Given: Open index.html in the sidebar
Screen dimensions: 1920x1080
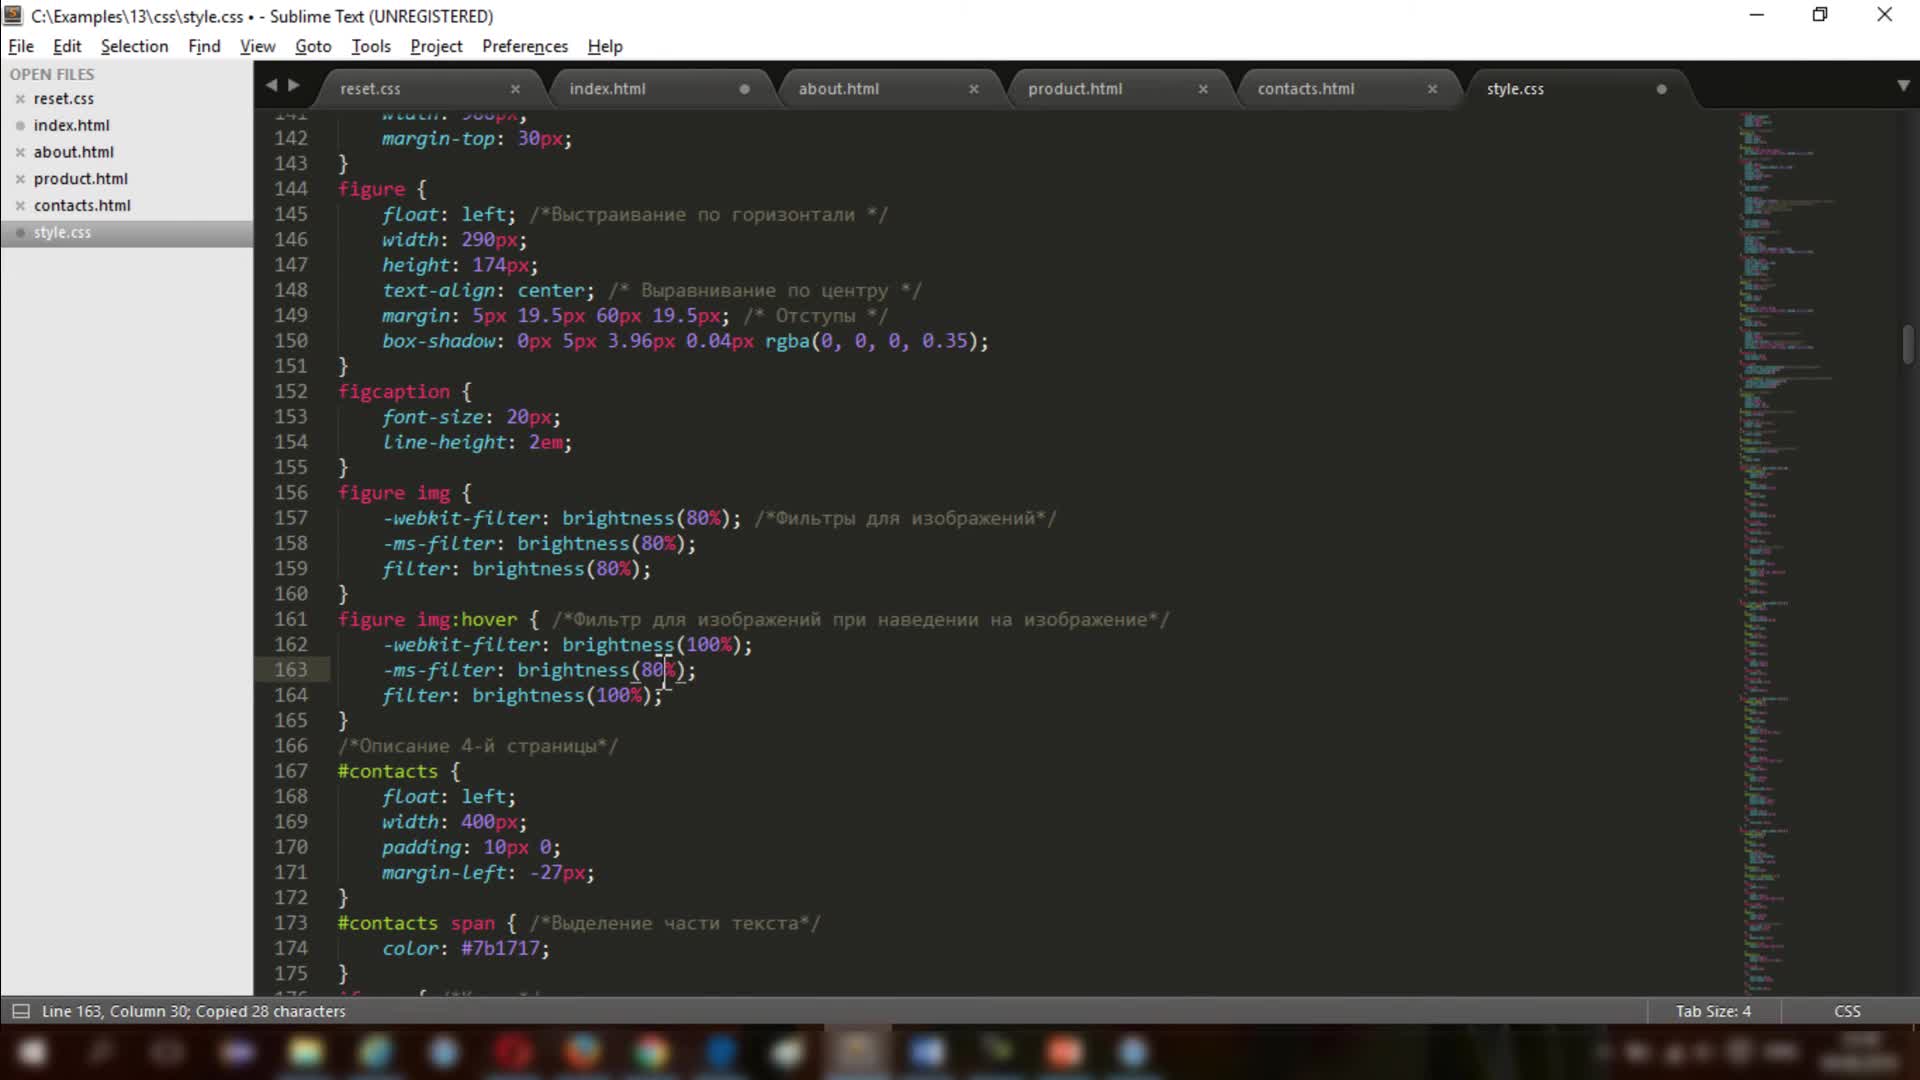Looking at the screenshot, I should click(72, 125).
